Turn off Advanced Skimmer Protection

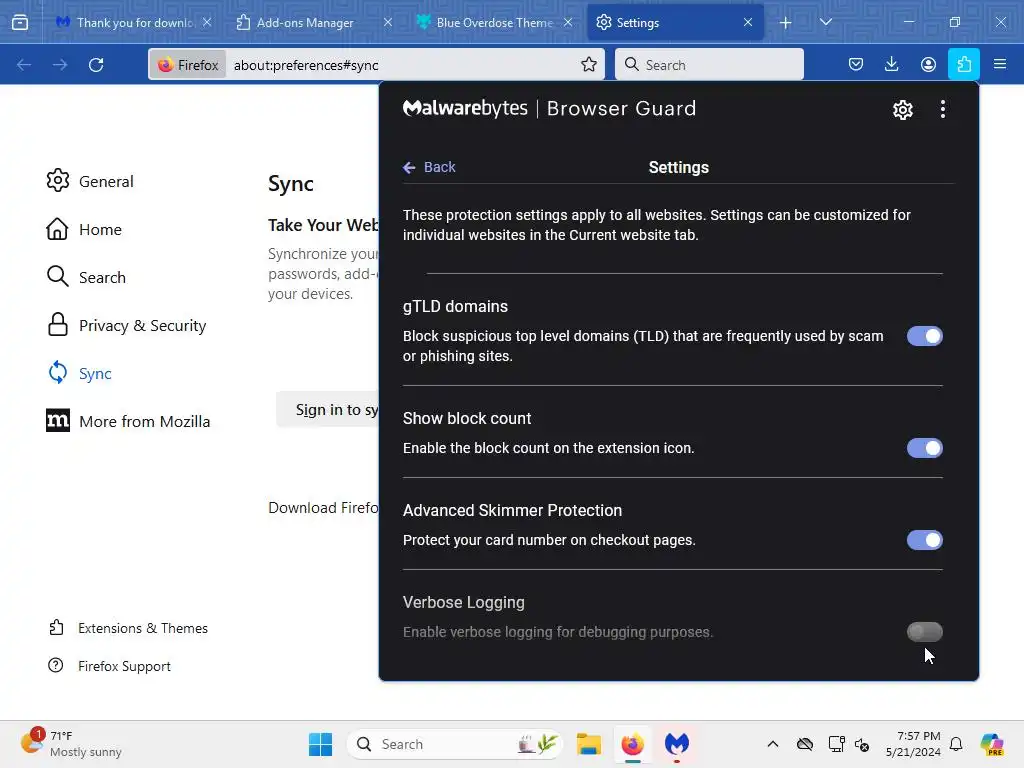925,540
